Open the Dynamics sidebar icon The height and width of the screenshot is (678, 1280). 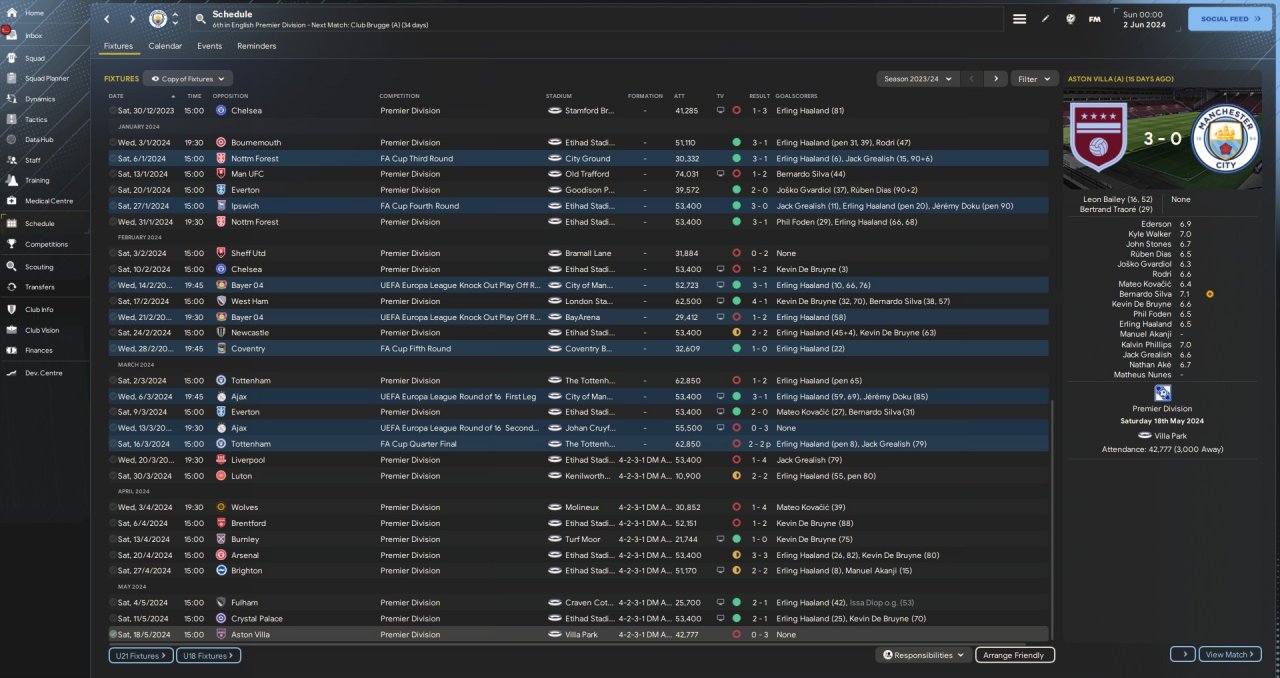pos(10,99)
